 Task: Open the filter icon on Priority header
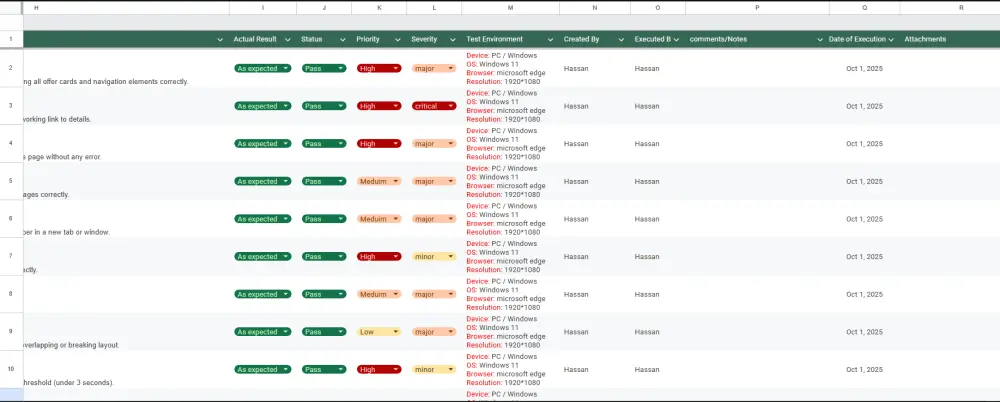pos(398,40)
